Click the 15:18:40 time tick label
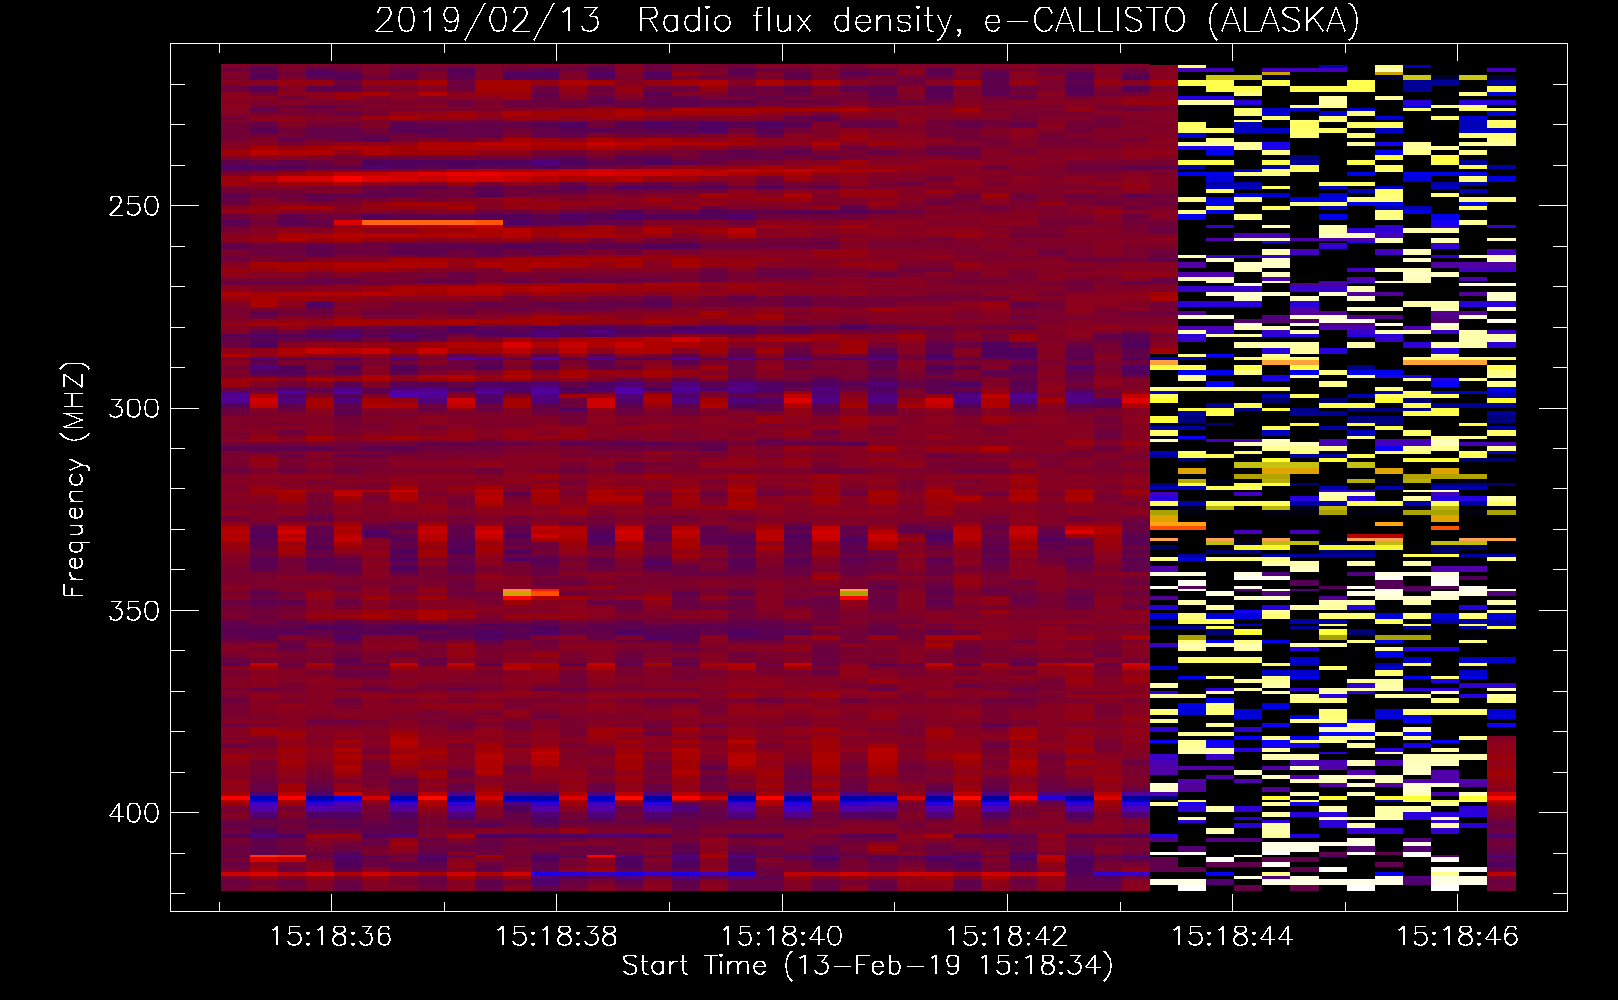The width and height of the screenshot is (1618, 1000). [x=781, y=937]
